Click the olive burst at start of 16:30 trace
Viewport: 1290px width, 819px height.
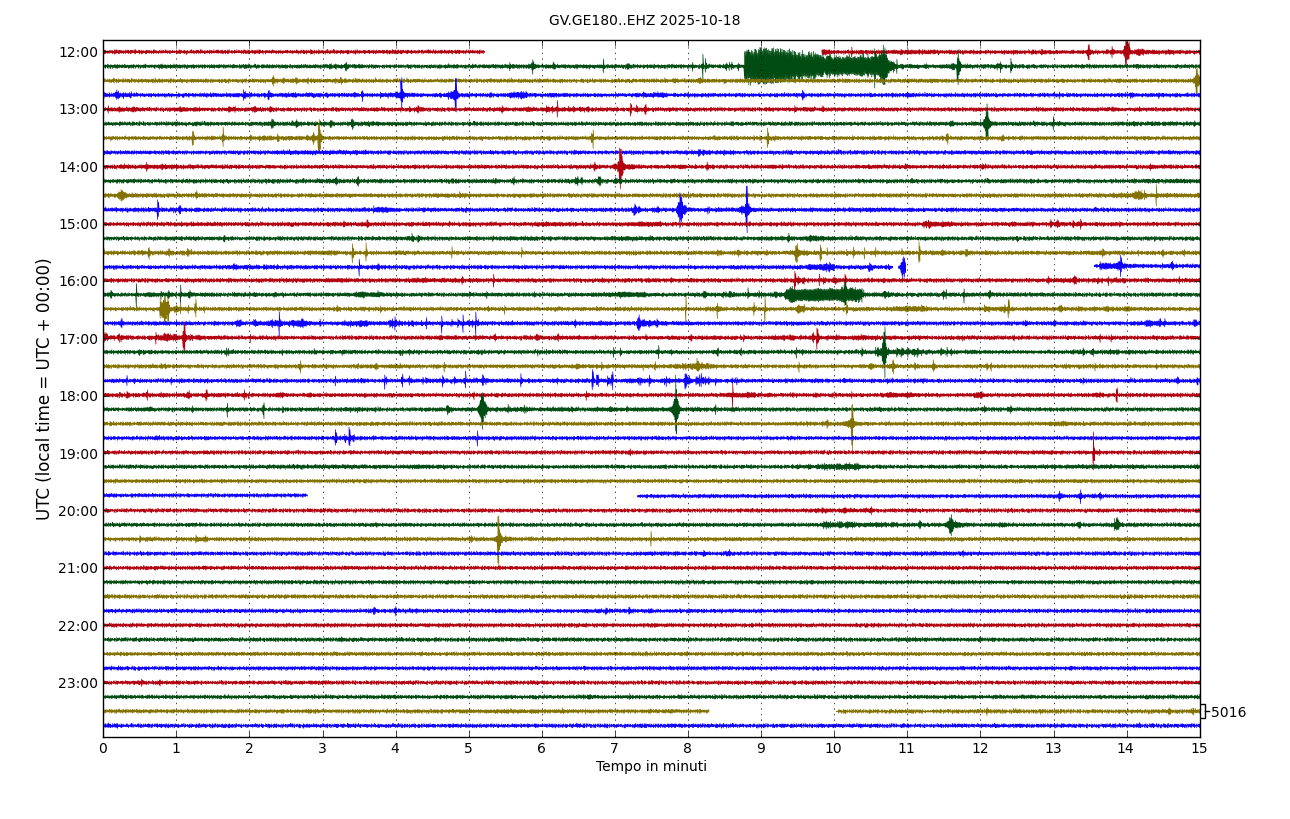click(164, 309)
